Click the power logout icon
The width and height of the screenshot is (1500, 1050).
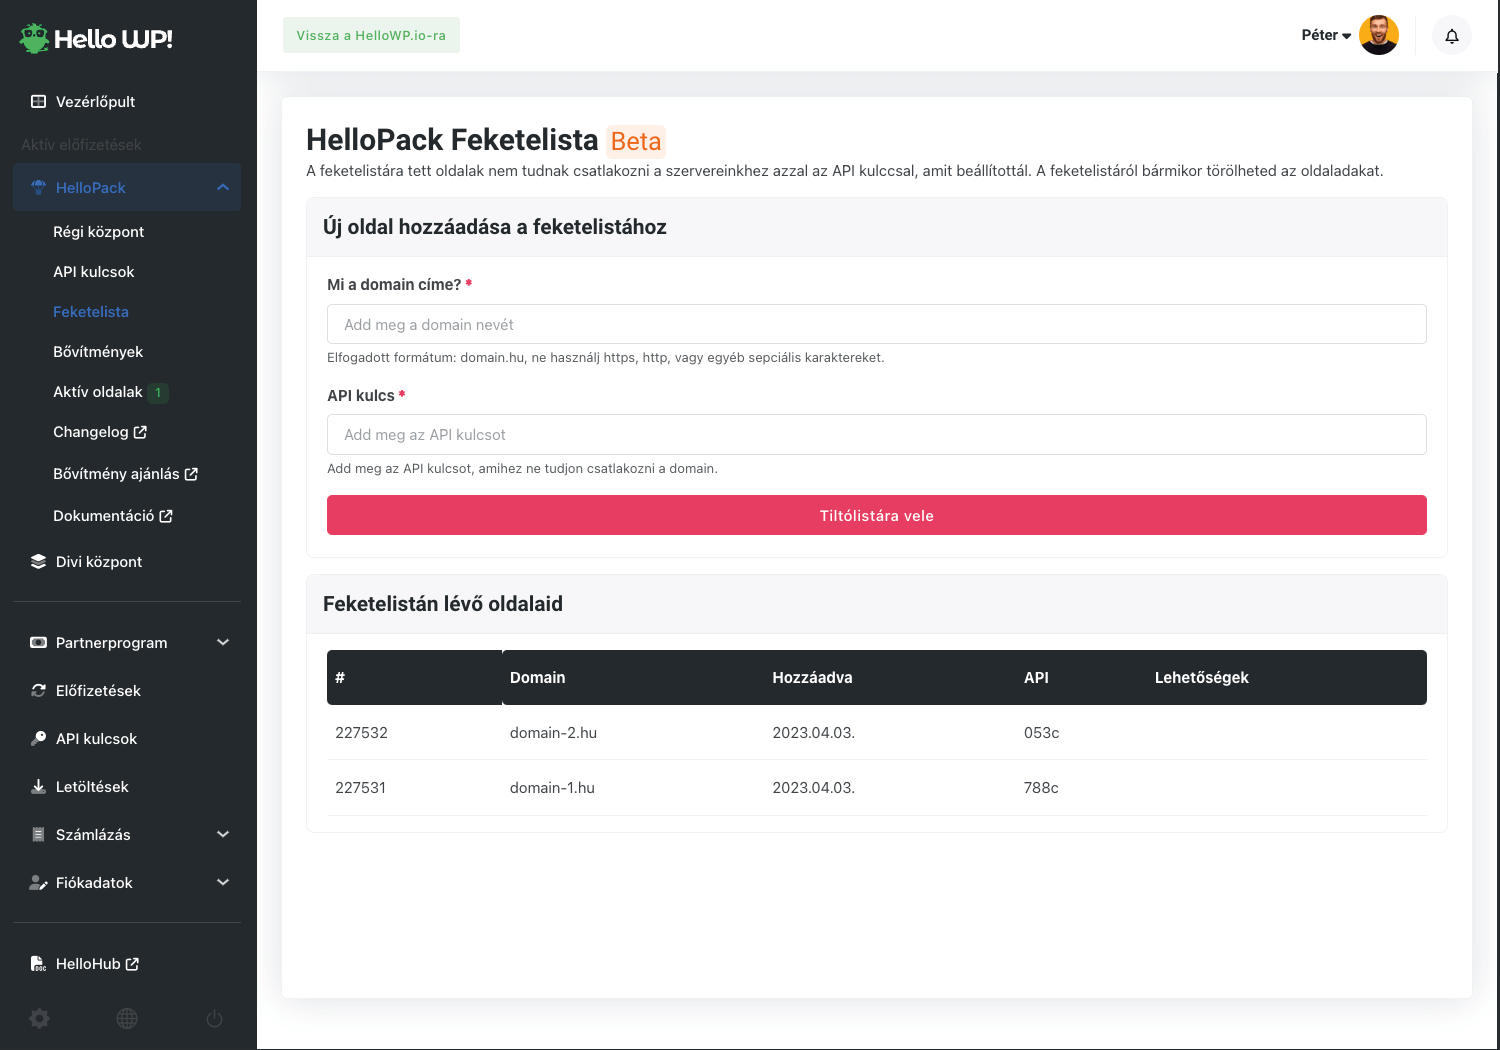click(214, 1018)
